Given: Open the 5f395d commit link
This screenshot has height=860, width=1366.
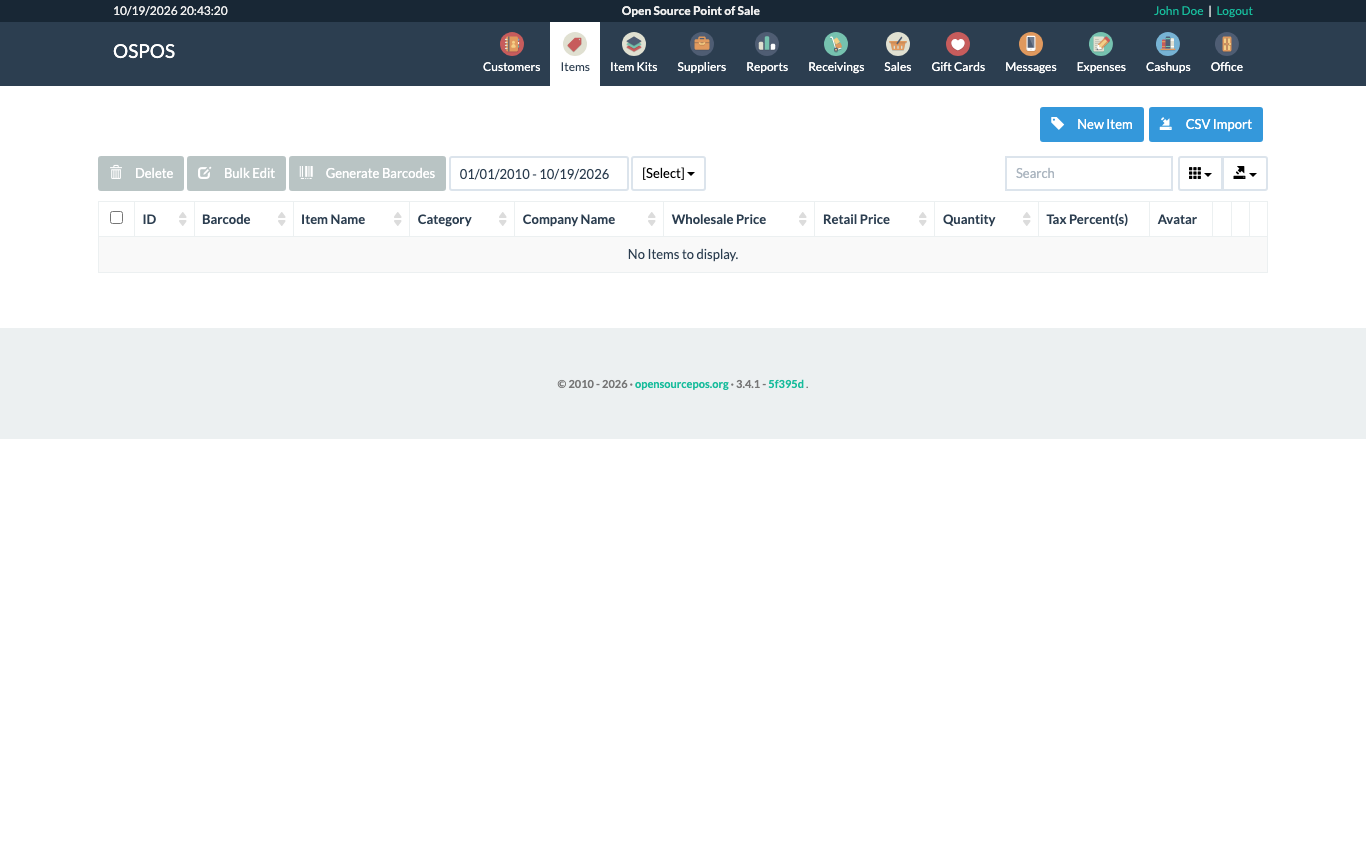Looking at the screenshot, I should coord(786,384).
